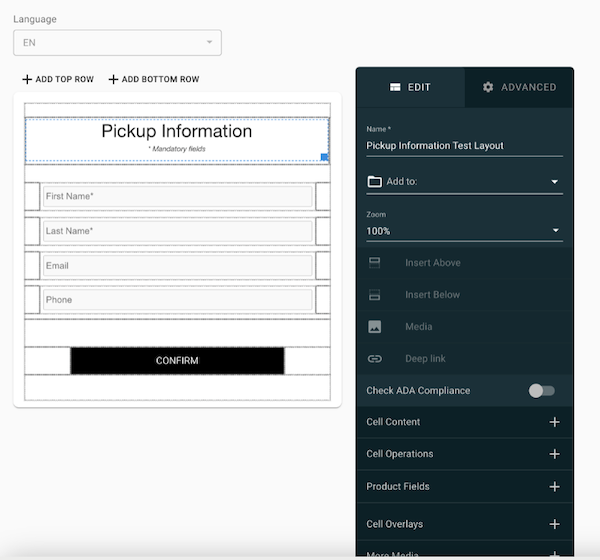Click the Mandatory fields note
The image size is (600, 560).
coord(177,149)
